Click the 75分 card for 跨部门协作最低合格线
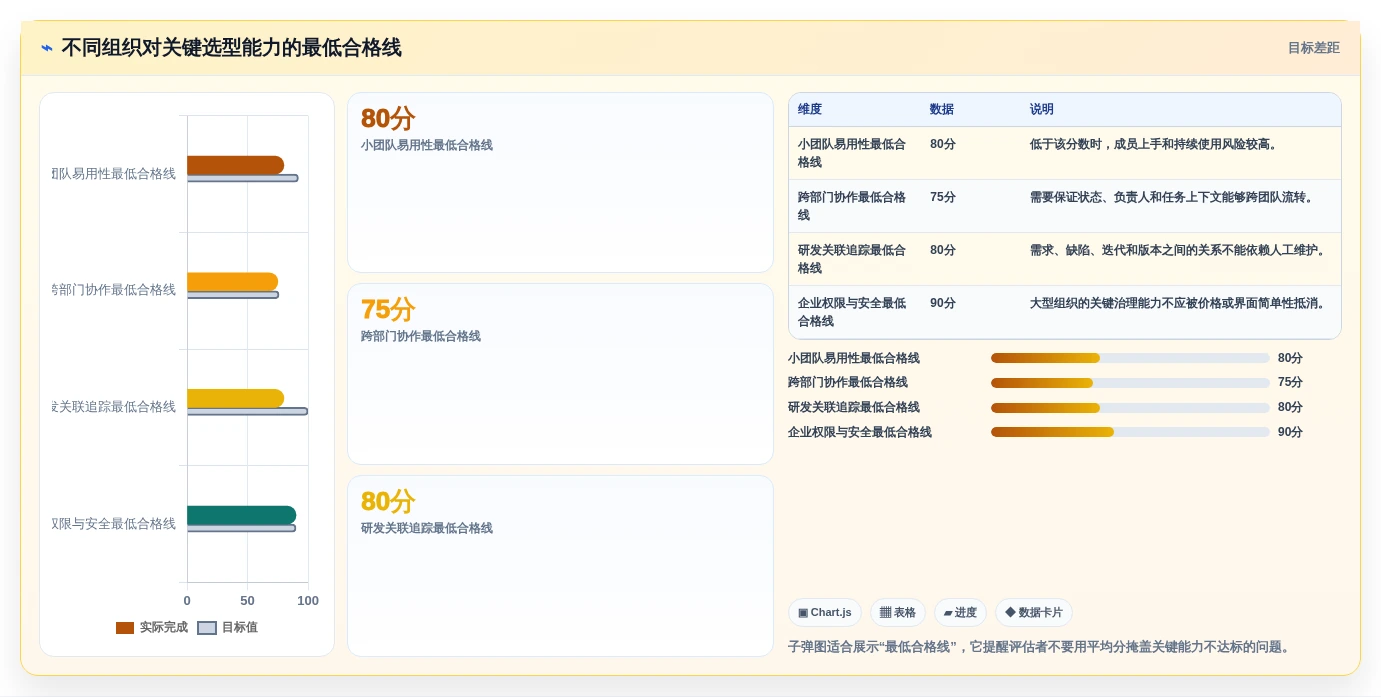The image size is (1381, 697). coord(560,374)
